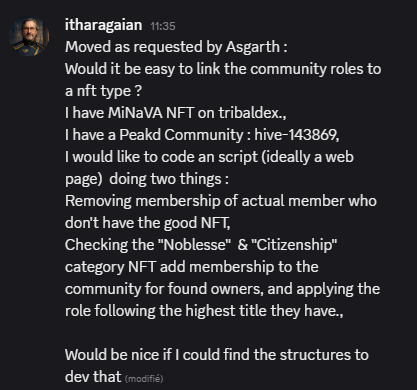This screenshot has width=417, height=390.
Task: Click the word tribaldex in message
Action: 249,113
